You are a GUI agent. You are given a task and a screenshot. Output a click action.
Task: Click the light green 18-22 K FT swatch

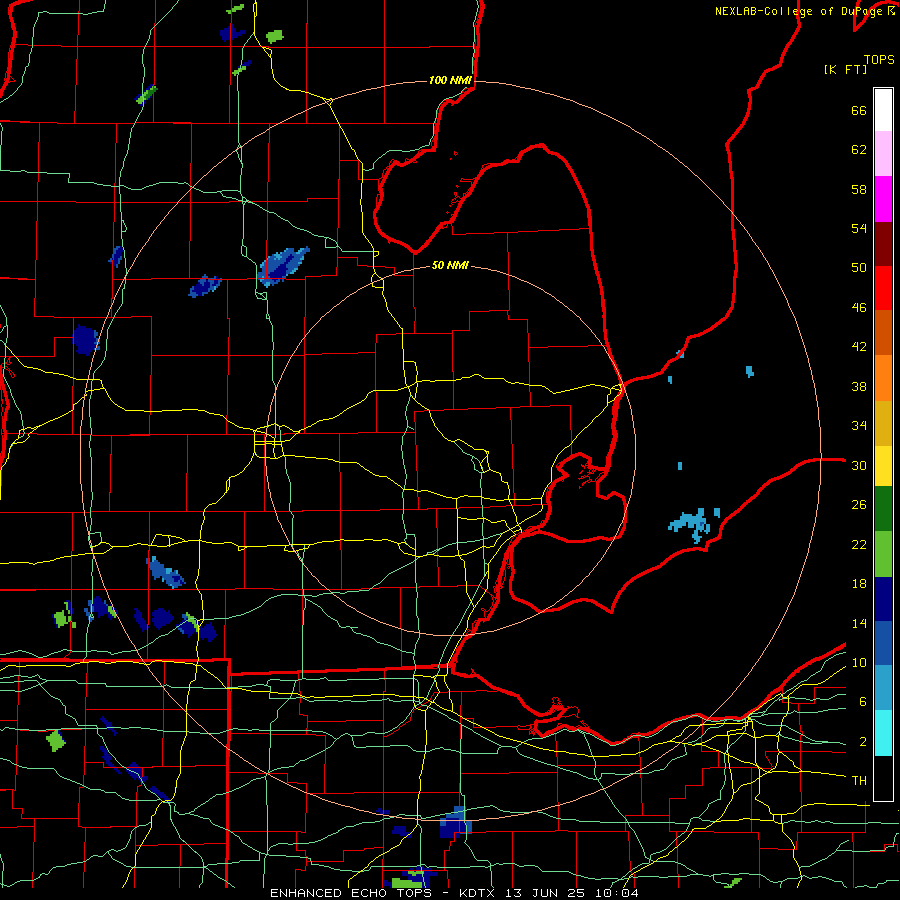click(x=883, y=554)
